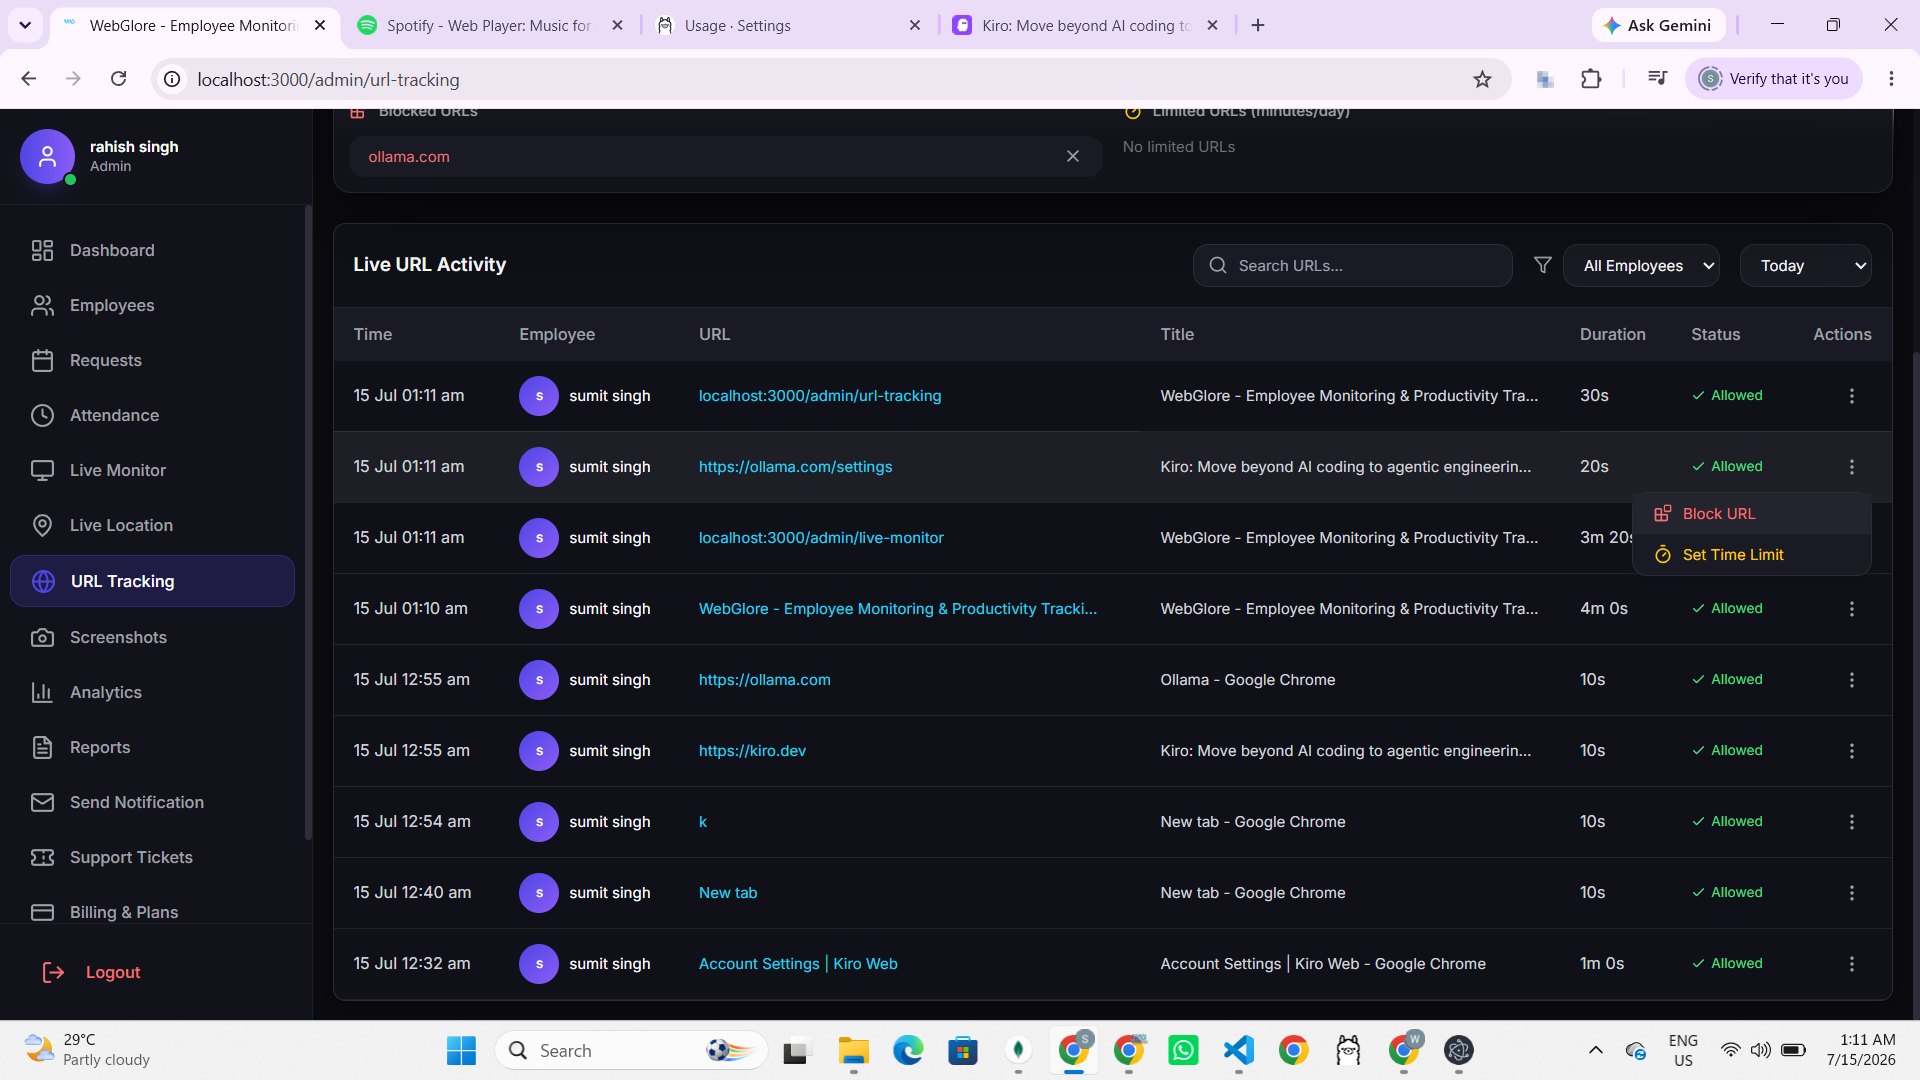Screen dimensions: 1920x1080
Task: Click the Logout button
Action: [91, 972]
